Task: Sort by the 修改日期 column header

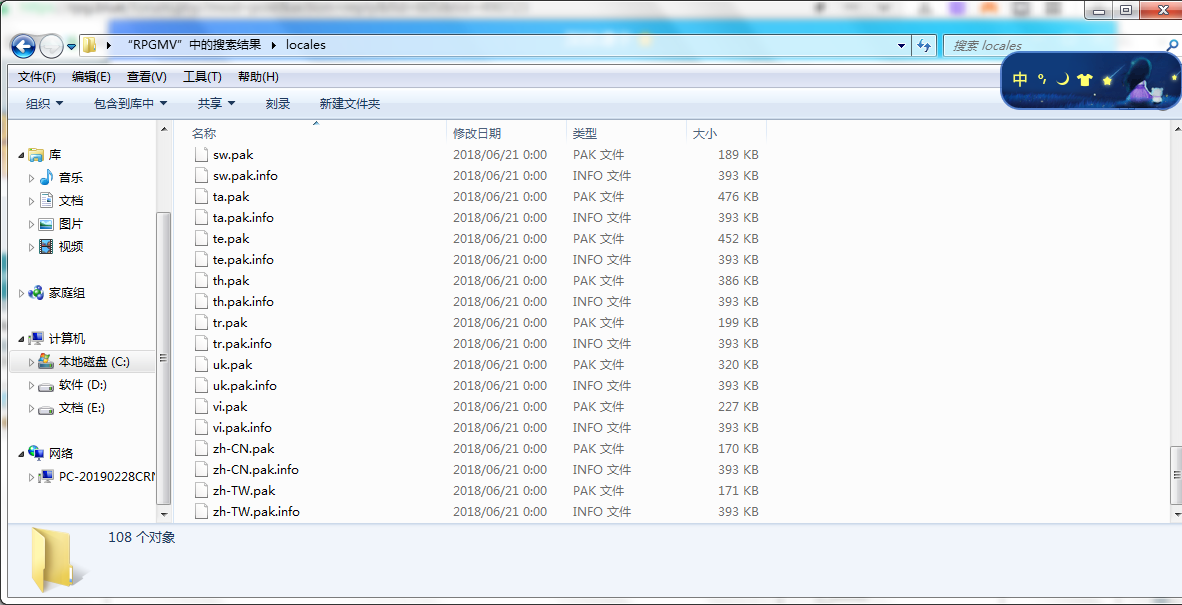Action: tap(476, 133)
